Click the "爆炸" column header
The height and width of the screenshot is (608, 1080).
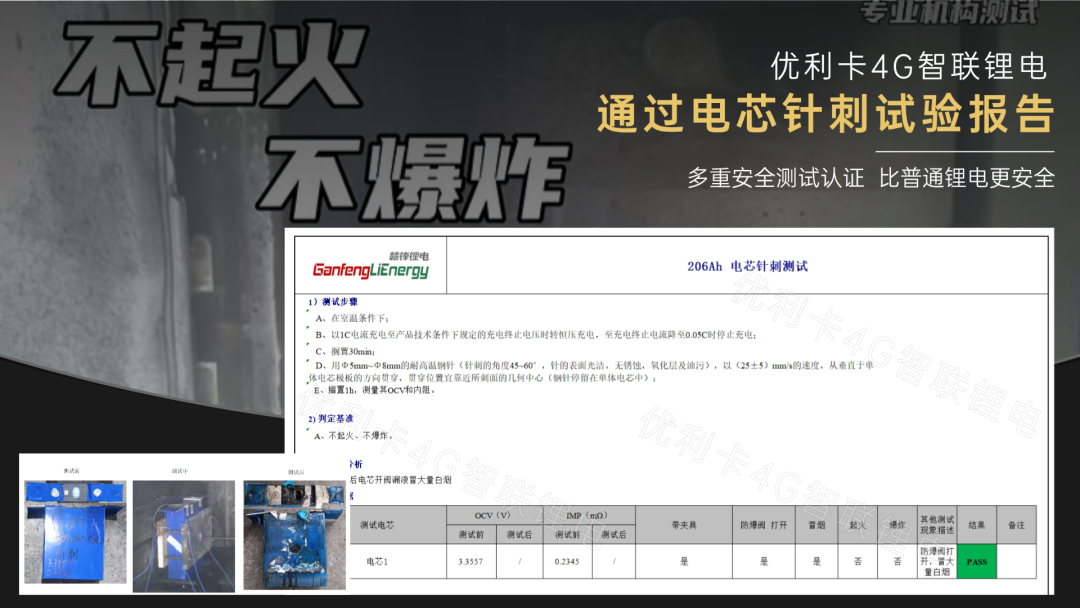(x=897, y=525)
